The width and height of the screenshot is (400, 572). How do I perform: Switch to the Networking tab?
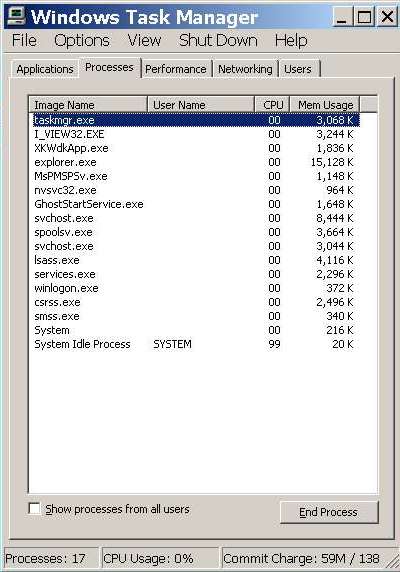coord(245,69)
